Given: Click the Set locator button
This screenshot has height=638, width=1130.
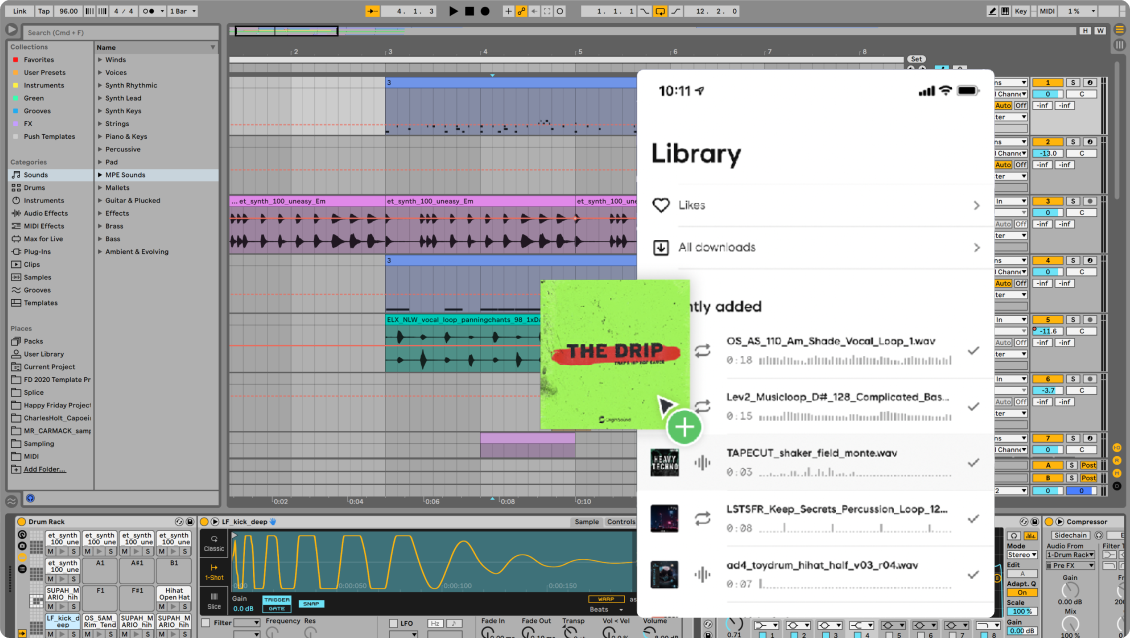Looking at the screenshot, I should [x=916, y=59].
